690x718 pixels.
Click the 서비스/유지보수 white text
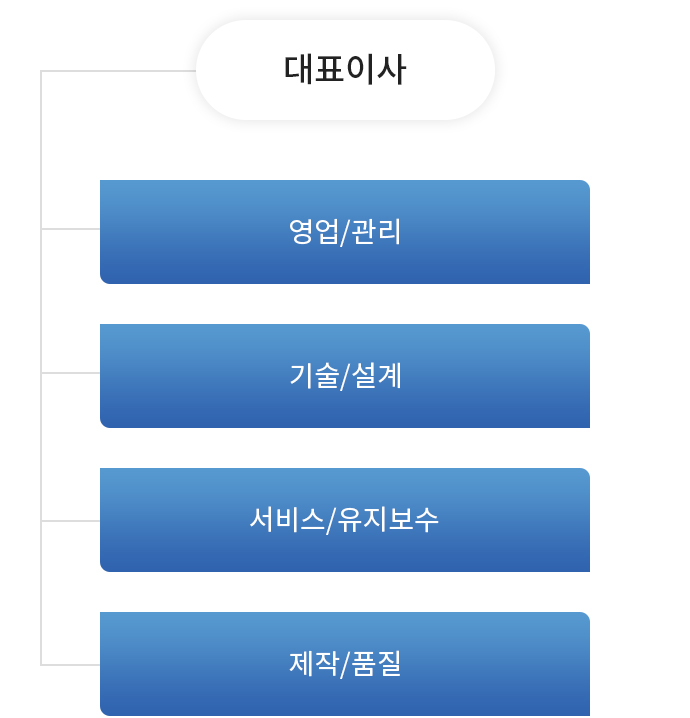pyautogui.click(x=344, y=520)
